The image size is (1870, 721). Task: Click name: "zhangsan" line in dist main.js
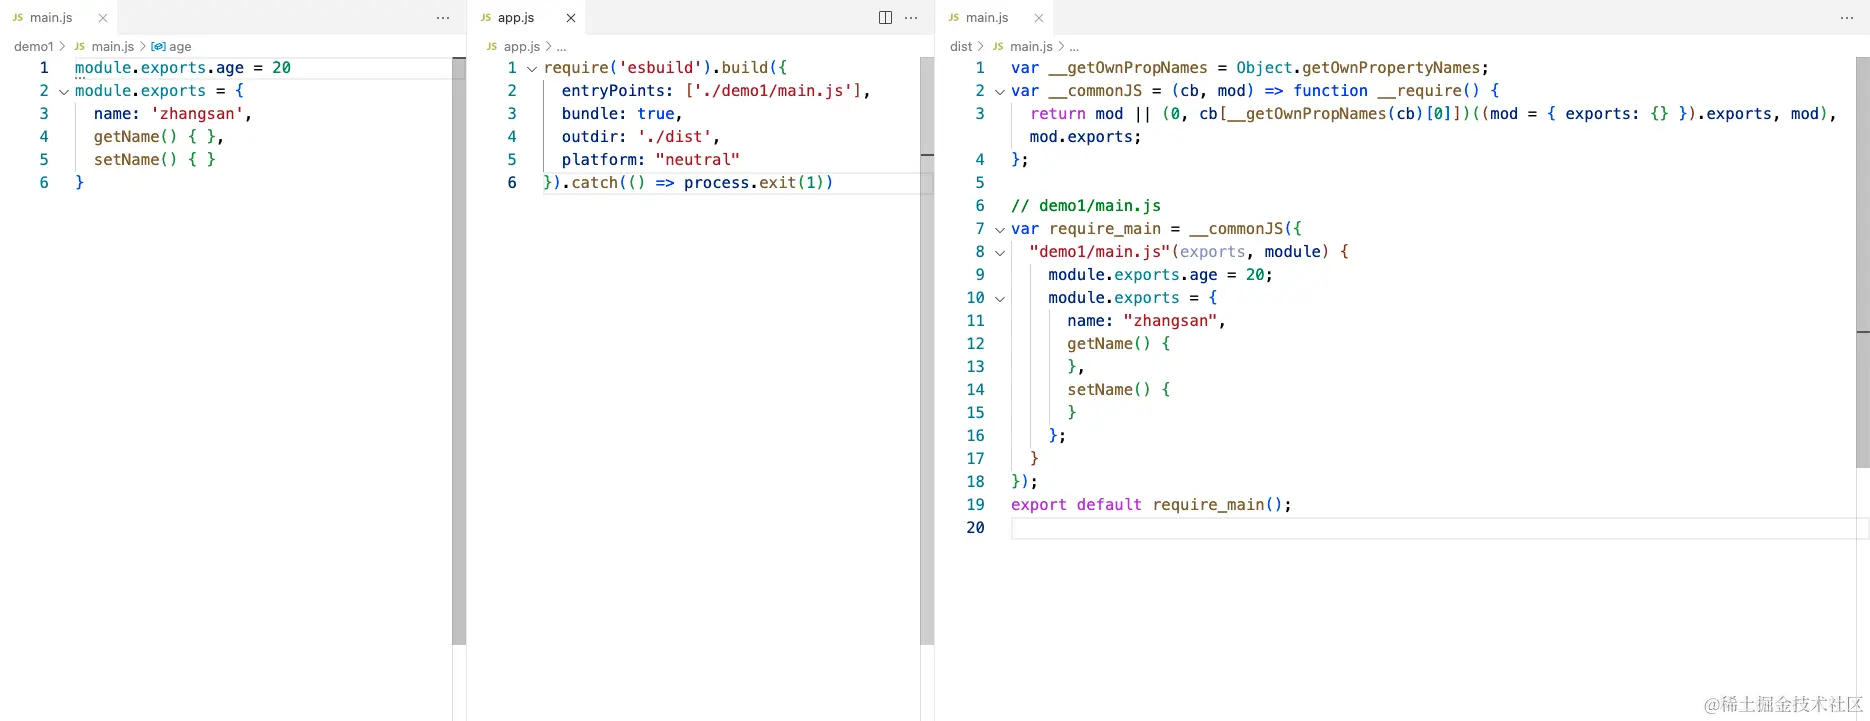[1146, 321]
